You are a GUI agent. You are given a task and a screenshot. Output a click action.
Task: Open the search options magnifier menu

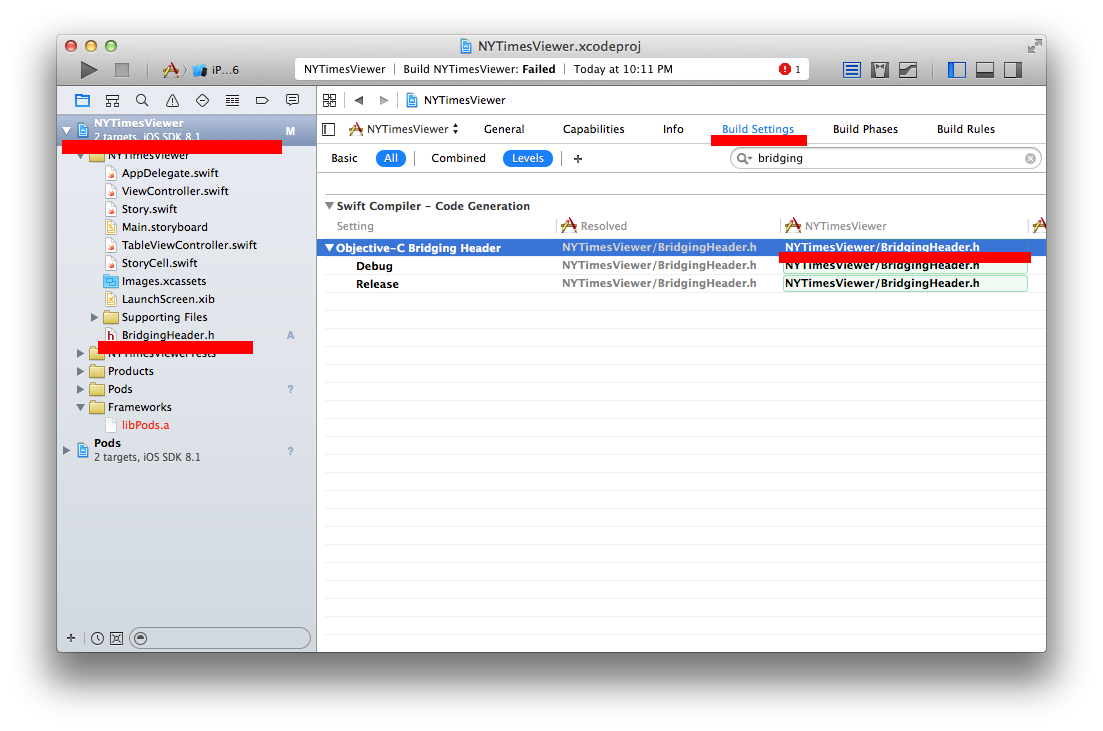point(744,158)
